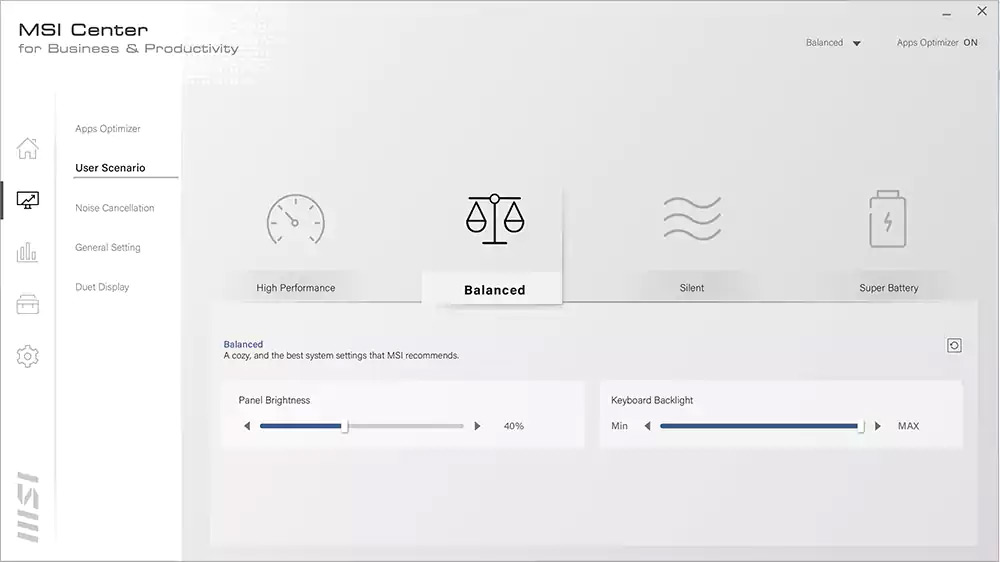Screen dimensions: 1000x562
Task: Open the toolbox support icon
Action: point(28,305)
